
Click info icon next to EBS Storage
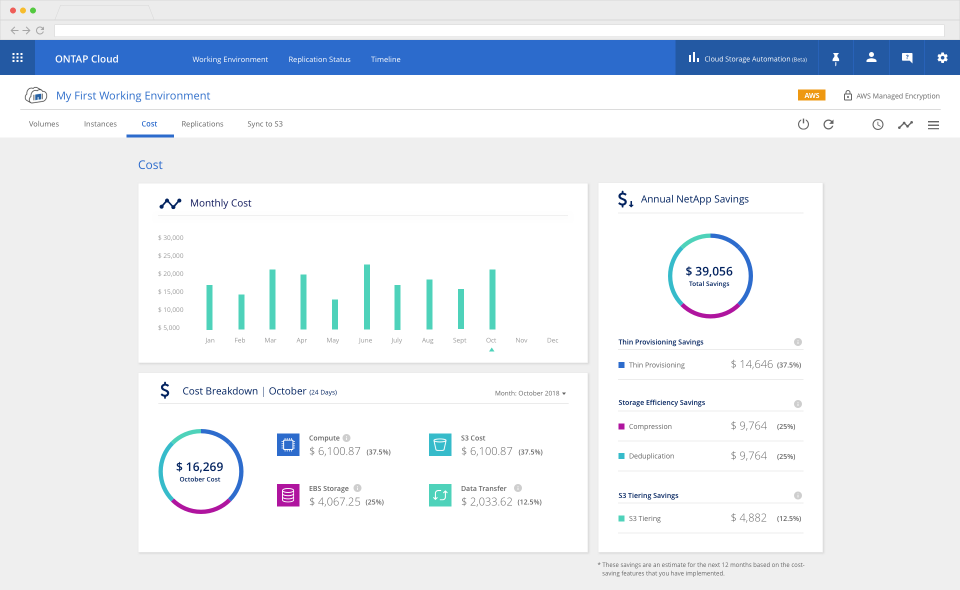pos(358,488)
